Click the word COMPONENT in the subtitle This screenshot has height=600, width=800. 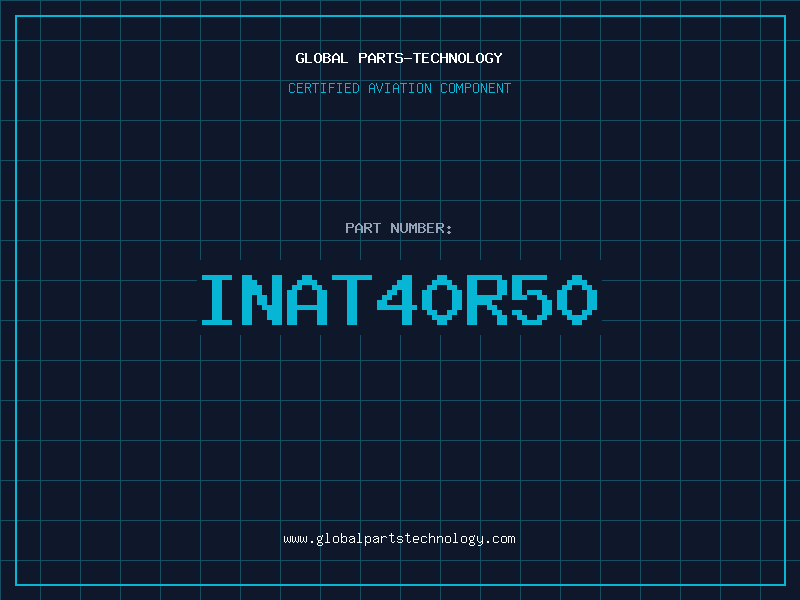tap(475, 88)
